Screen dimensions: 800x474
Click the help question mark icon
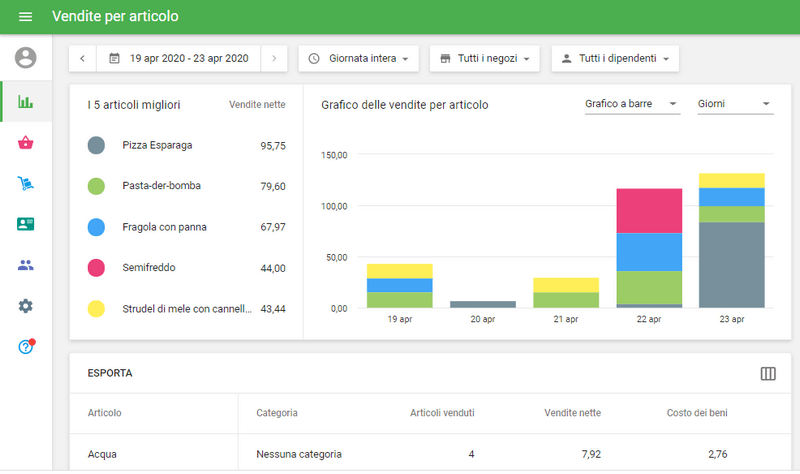tap(26, 347)
